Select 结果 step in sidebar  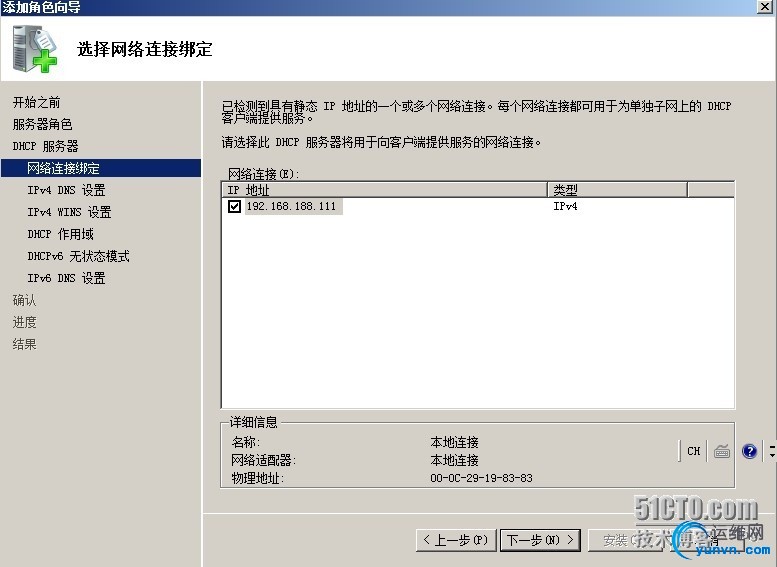[24, 344]
